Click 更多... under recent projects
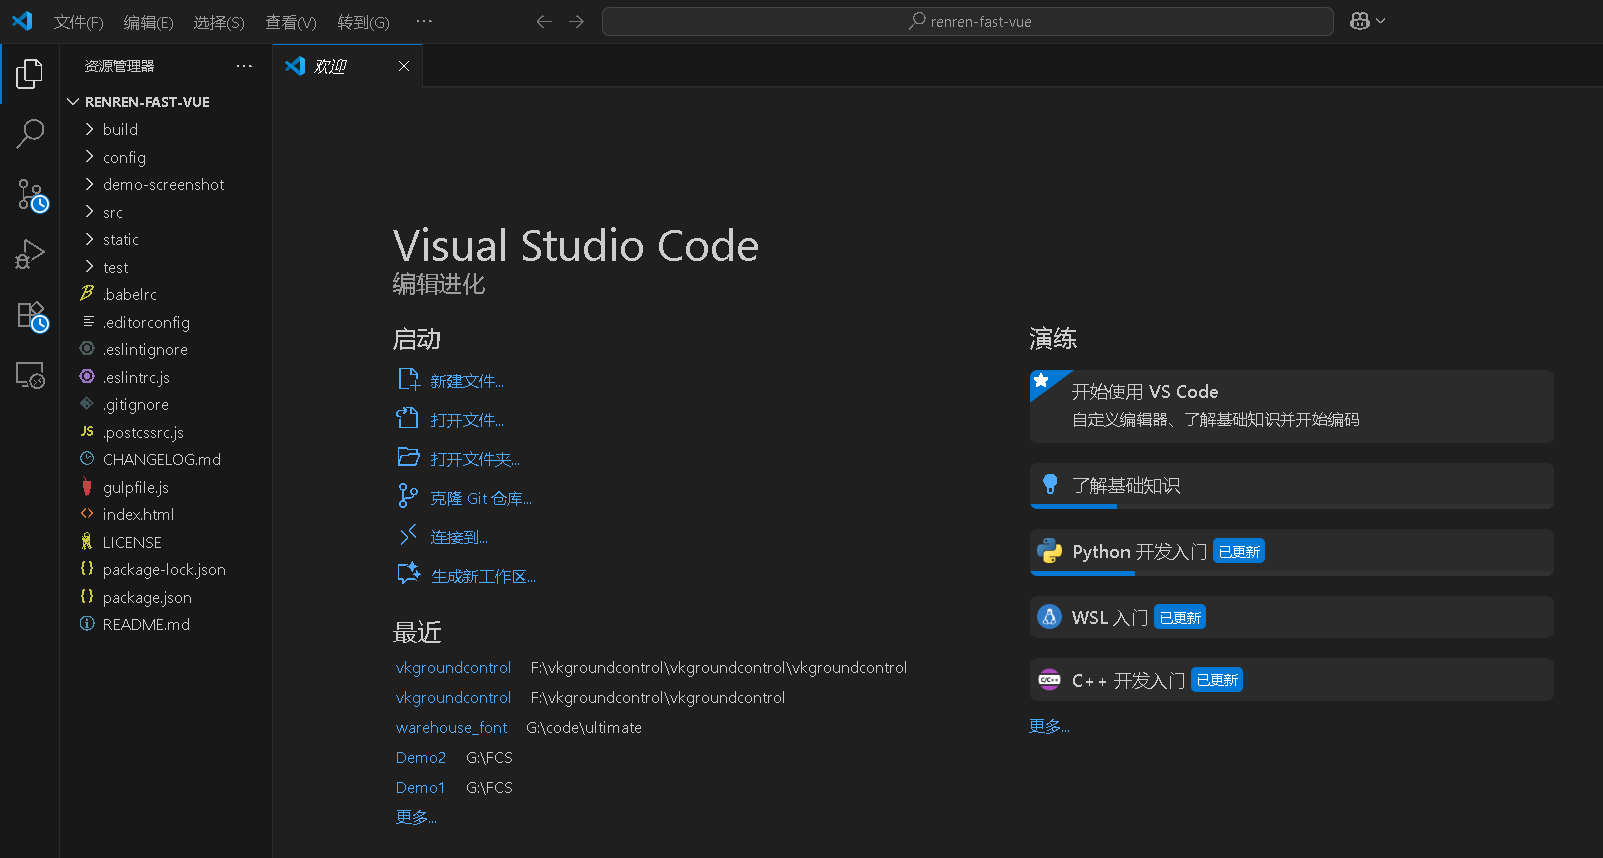 pos(416,817)
